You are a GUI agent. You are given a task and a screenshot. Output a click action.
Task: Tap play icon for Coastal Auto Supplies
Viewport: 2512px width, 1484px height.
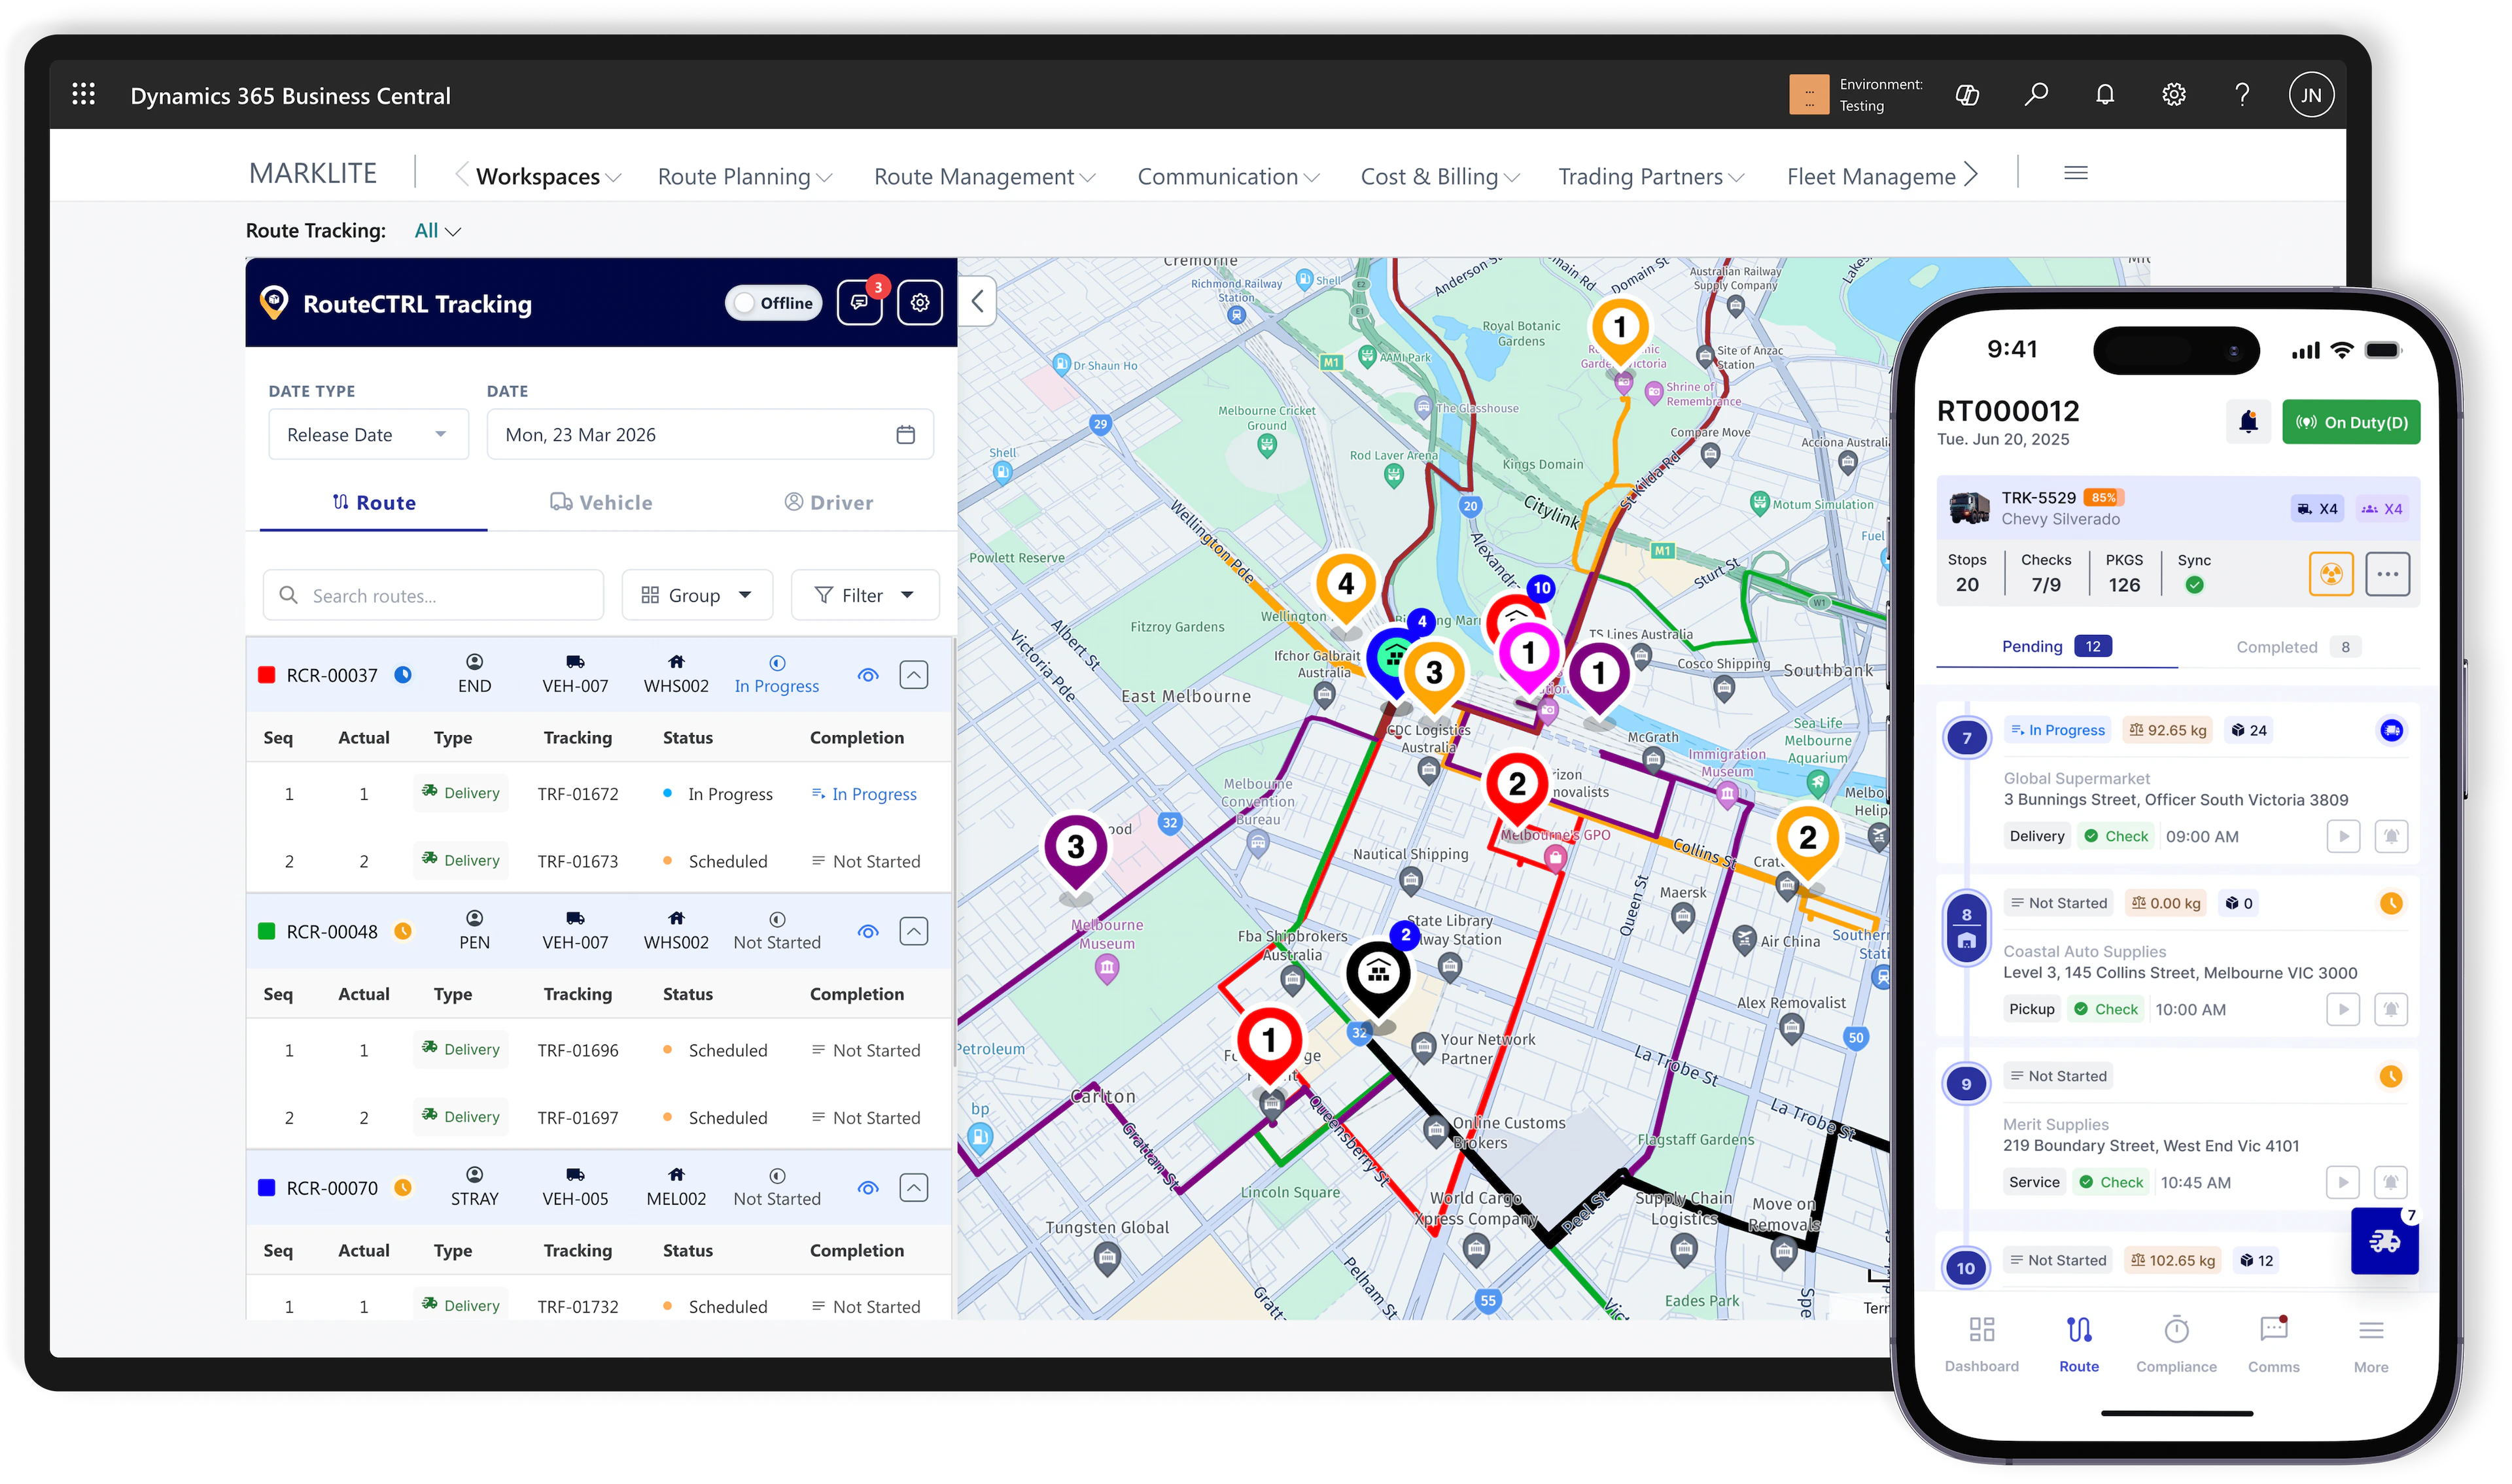tap(2343, 1010)
